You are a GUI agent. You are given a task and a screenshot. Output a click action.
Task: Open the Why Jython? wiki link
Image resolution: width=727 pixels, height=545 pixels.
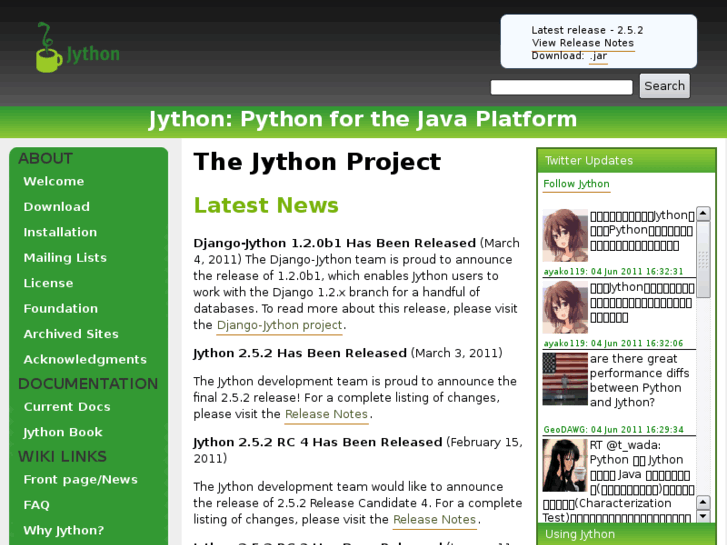click(64, 531)
